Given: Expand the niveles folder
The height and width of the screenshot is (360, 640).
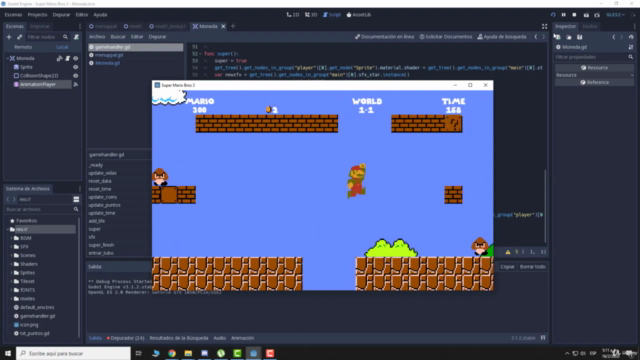Looking at the screenshot, I should click(11, 299).
